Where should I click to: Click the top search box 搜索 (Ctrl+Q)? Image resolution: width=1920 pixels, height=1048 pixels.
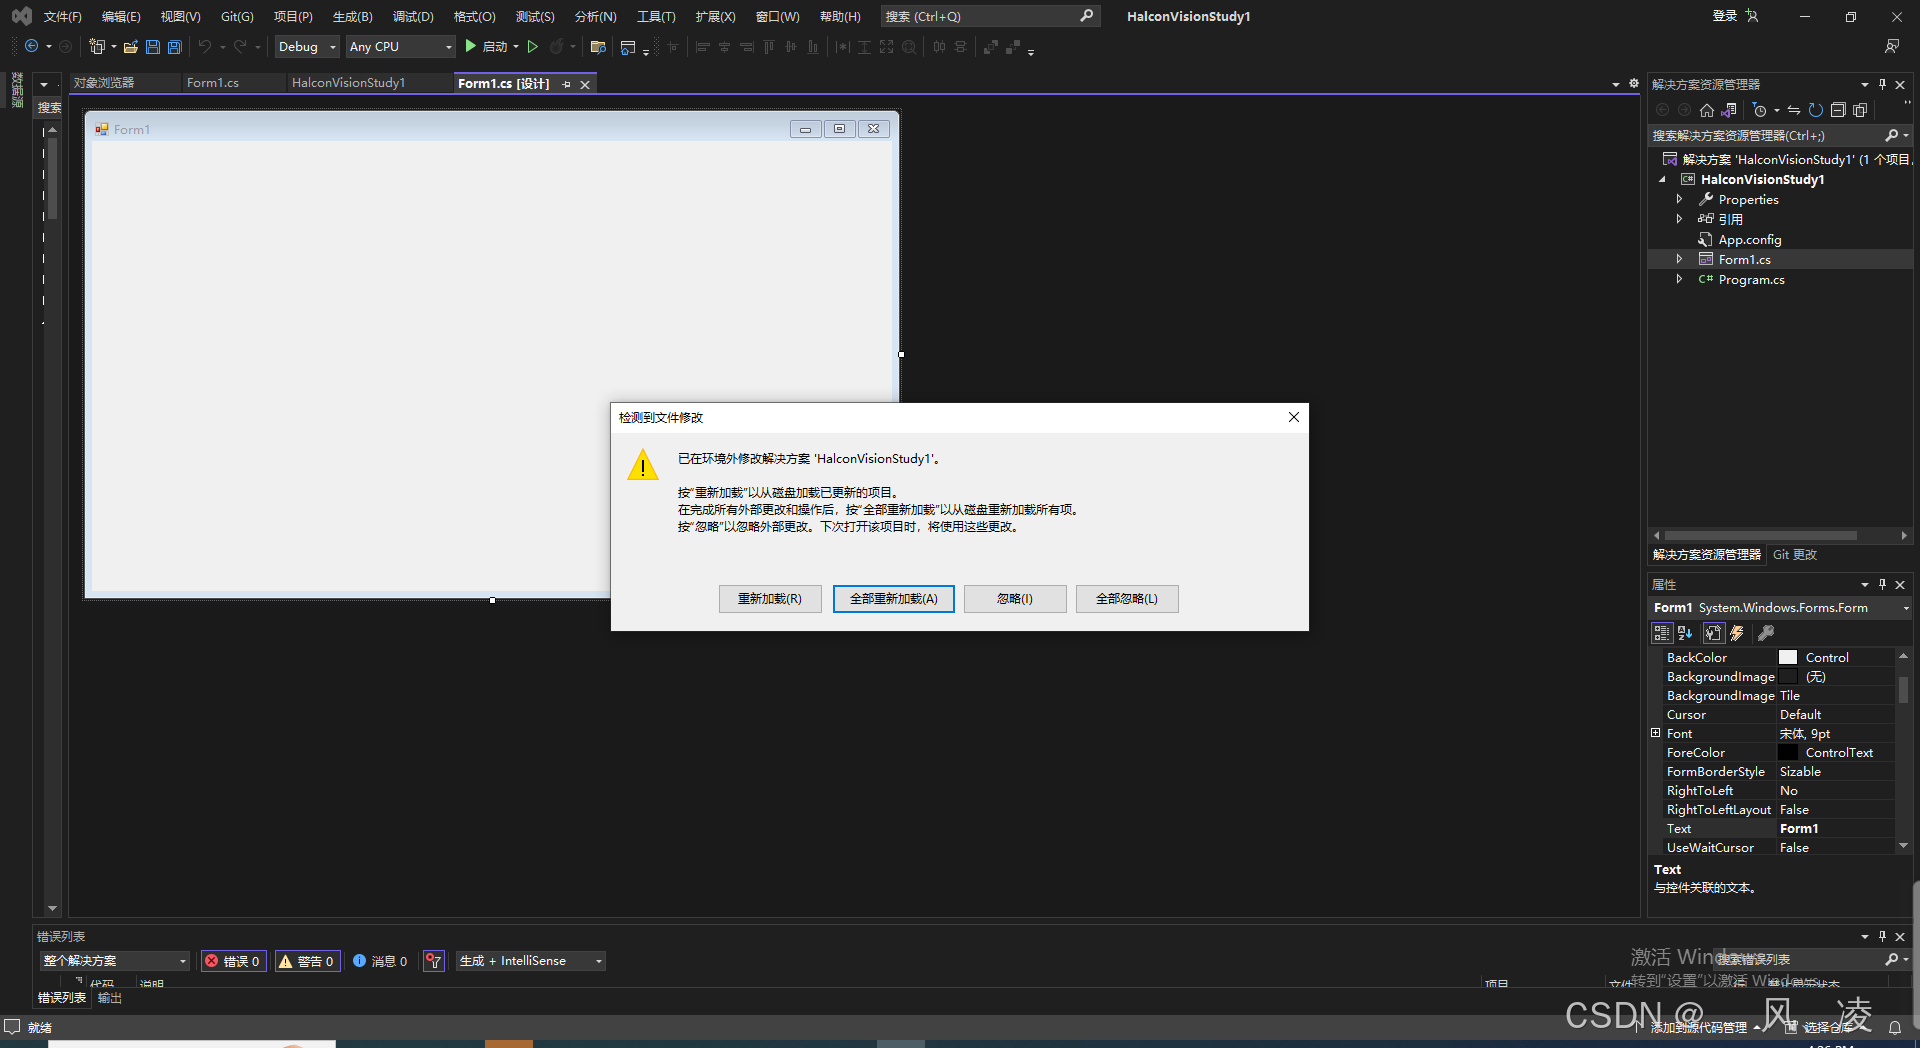(x=990, y=16)
